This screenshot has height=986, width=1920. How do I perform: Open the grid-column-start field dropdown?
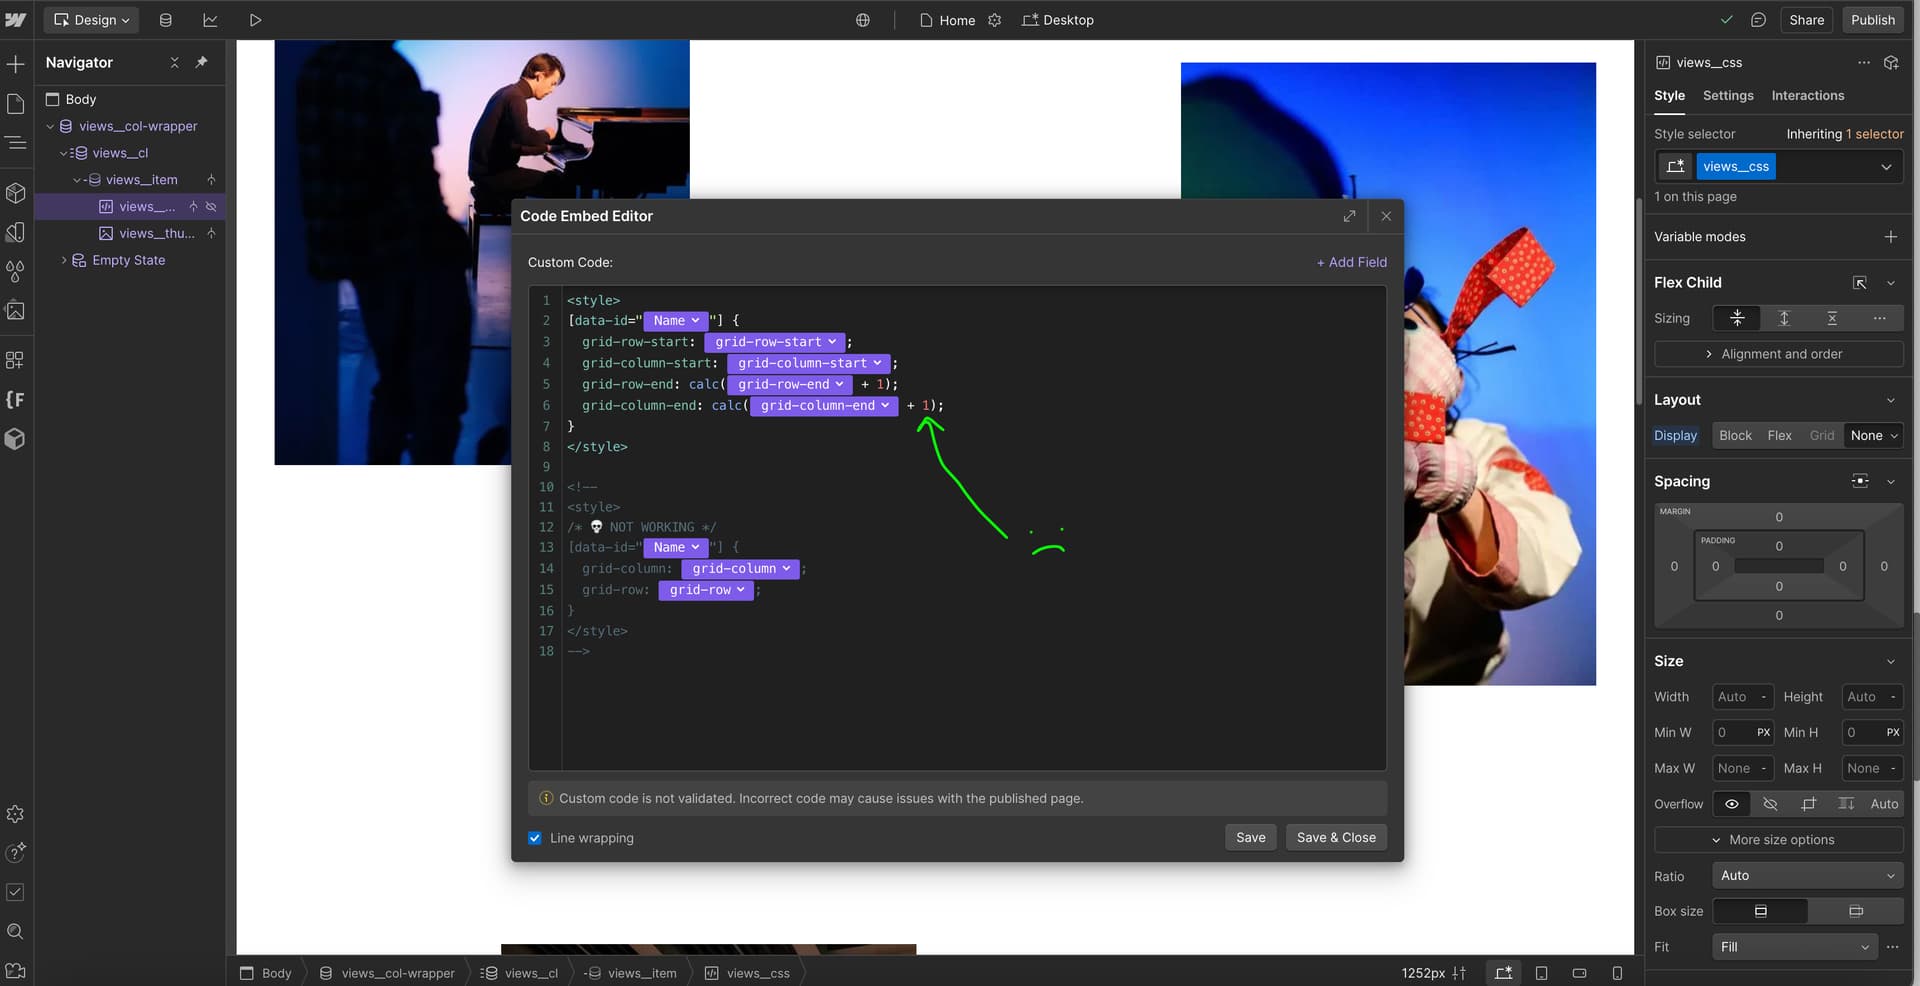809,363
